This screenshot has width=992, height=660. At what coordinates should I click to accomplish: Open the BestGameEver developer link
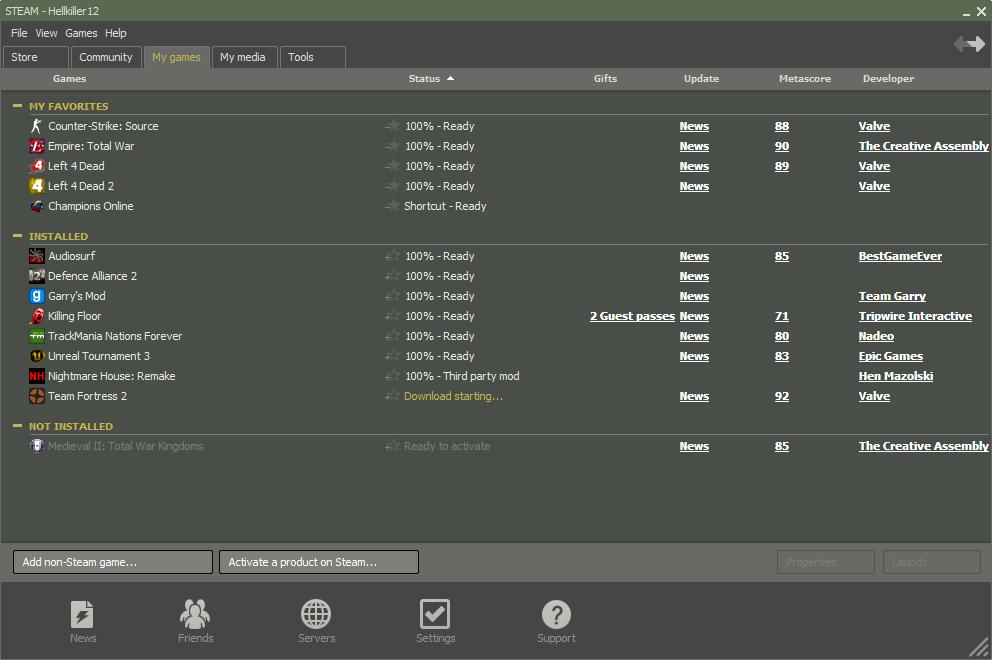(900, 256)
